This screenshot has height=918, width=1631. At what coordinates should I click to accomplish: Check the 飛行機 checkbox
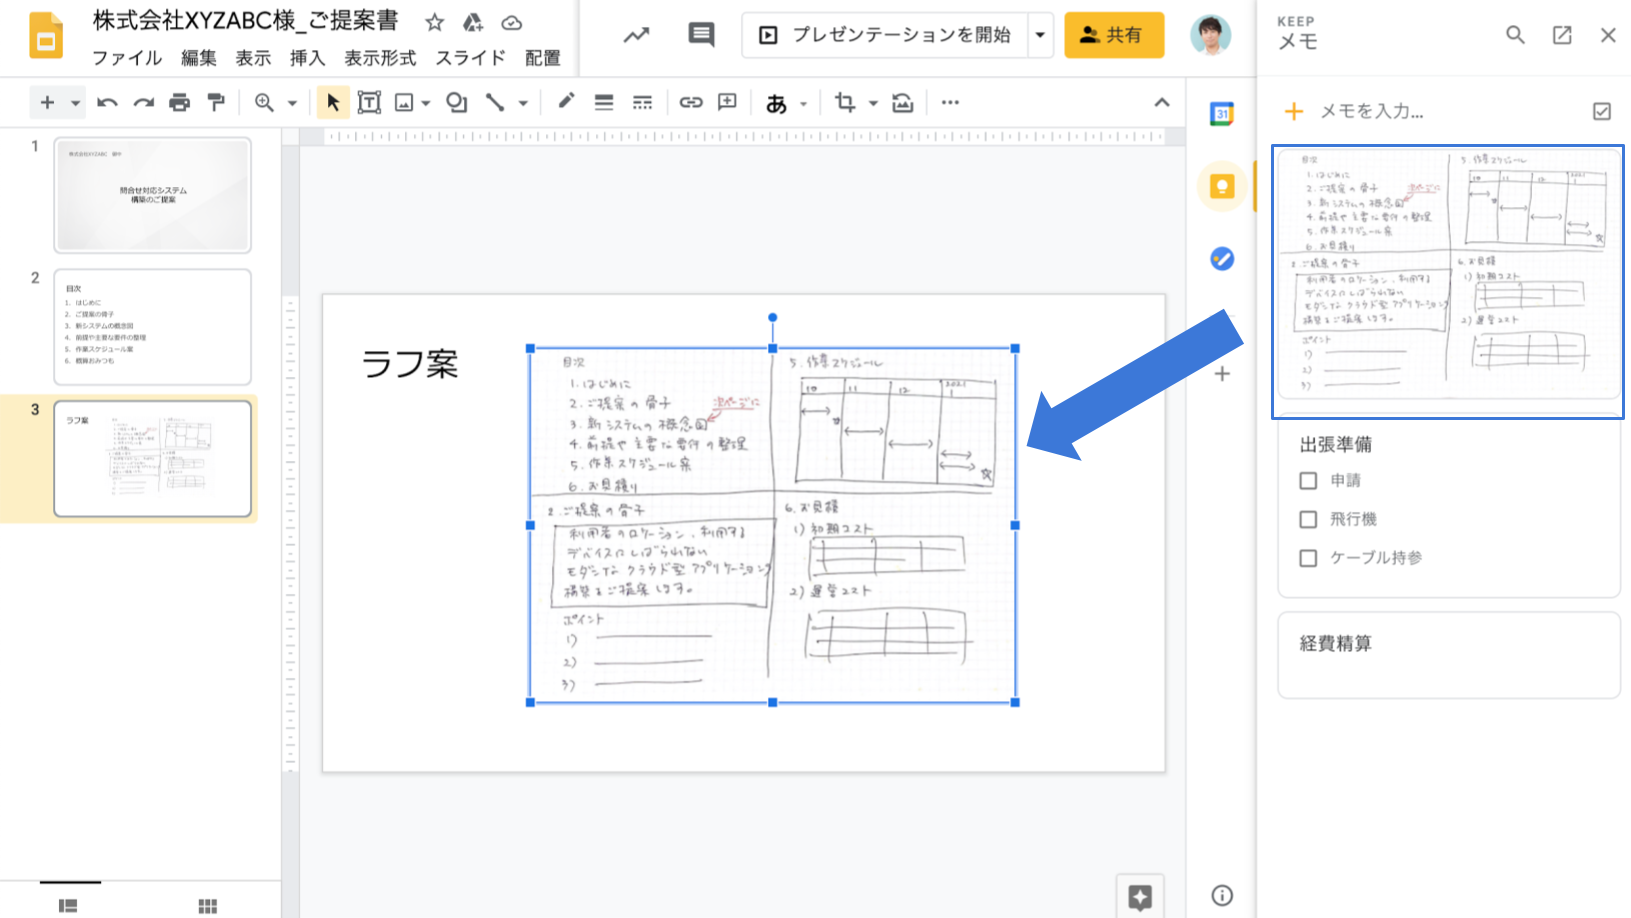tap(1308, 519)
